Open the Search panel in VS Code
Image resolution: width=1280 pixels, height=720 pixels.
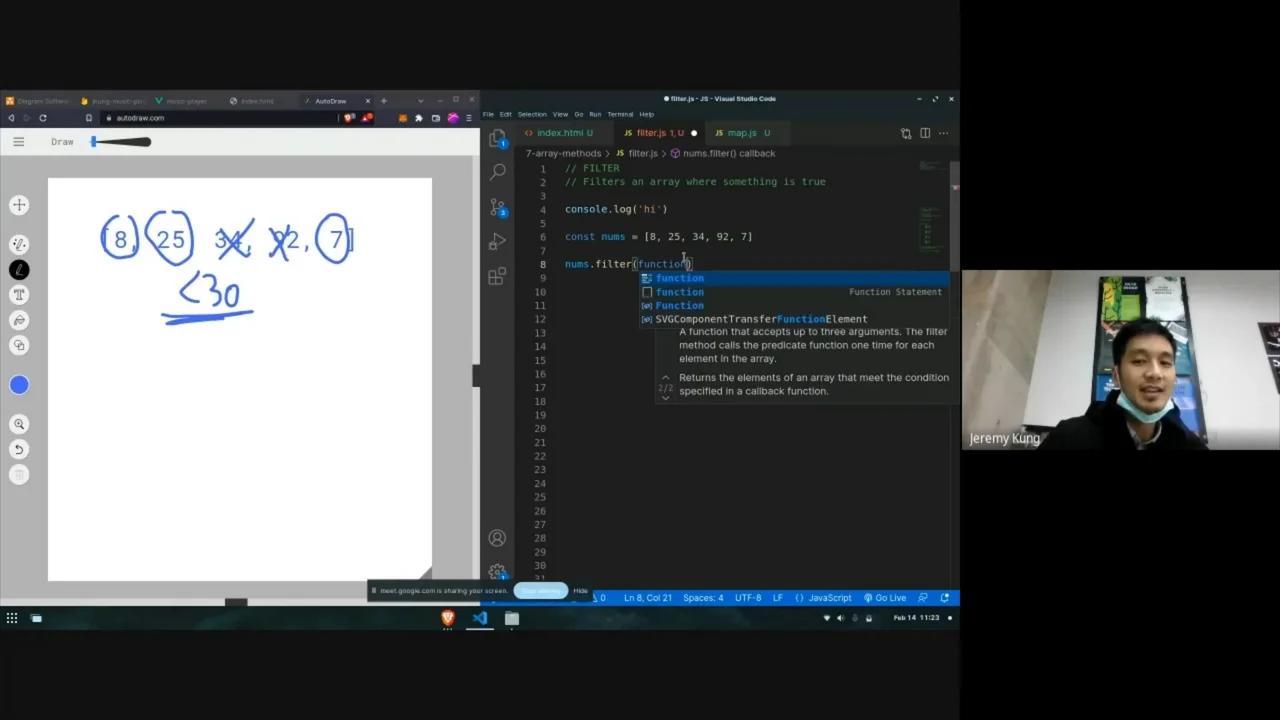coord(497,171)
